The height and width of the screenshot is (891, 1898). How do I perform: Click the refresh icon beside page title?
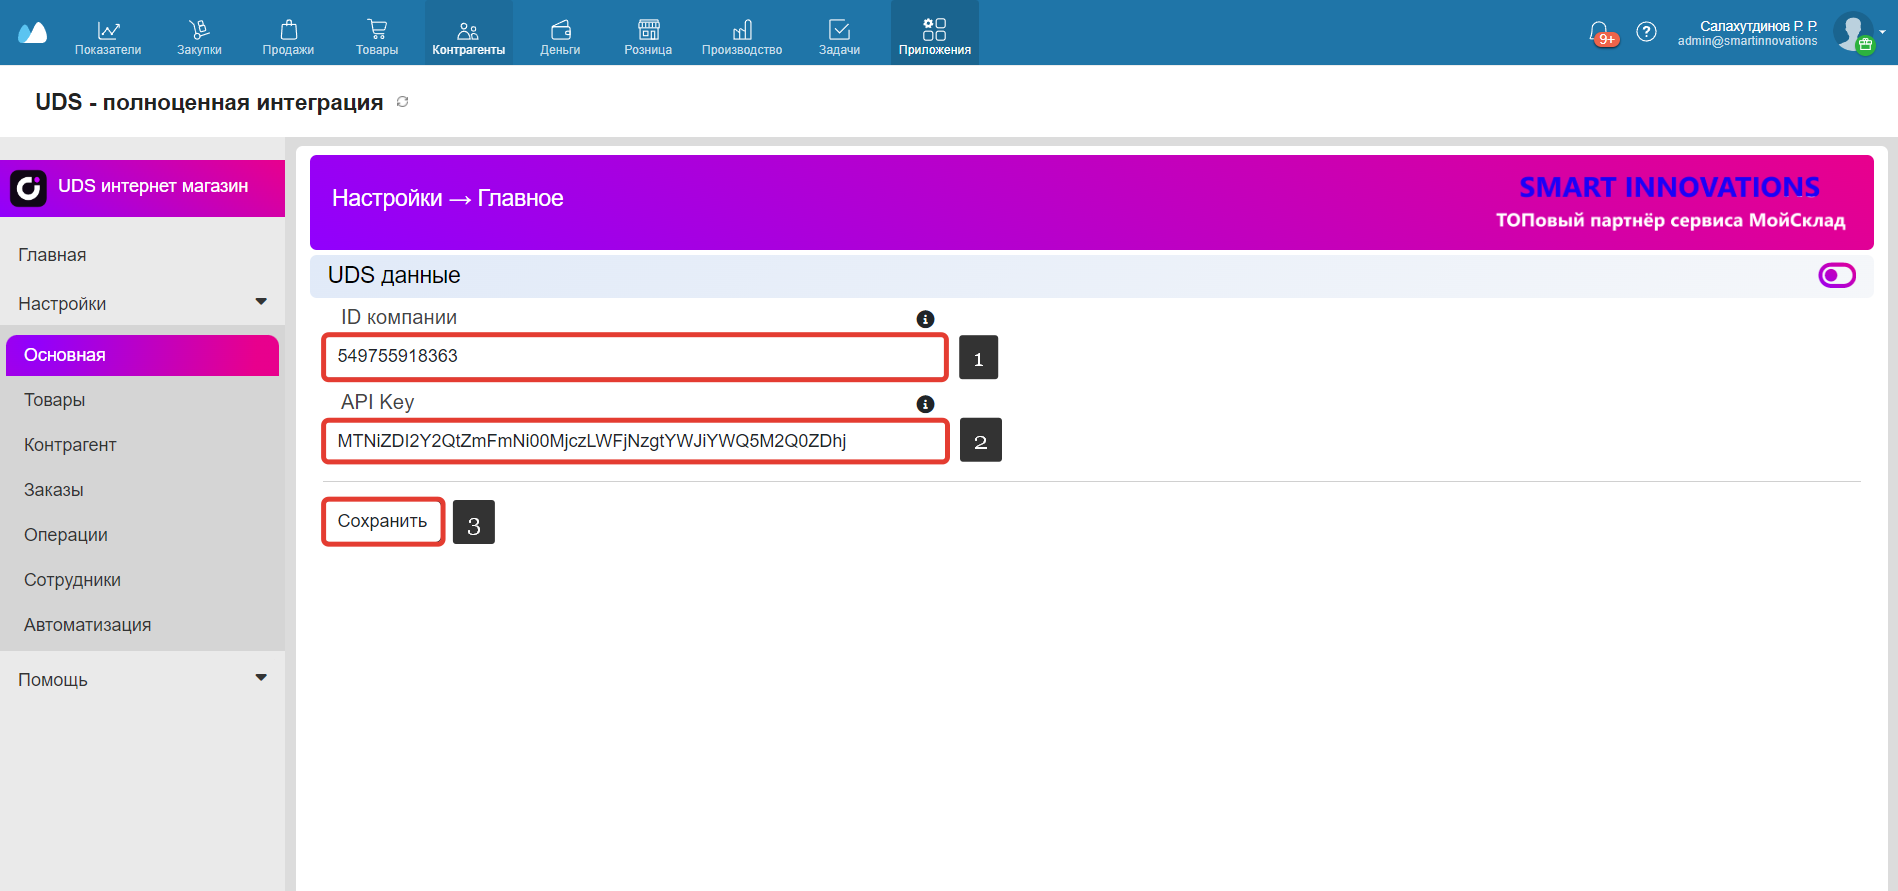403,102
